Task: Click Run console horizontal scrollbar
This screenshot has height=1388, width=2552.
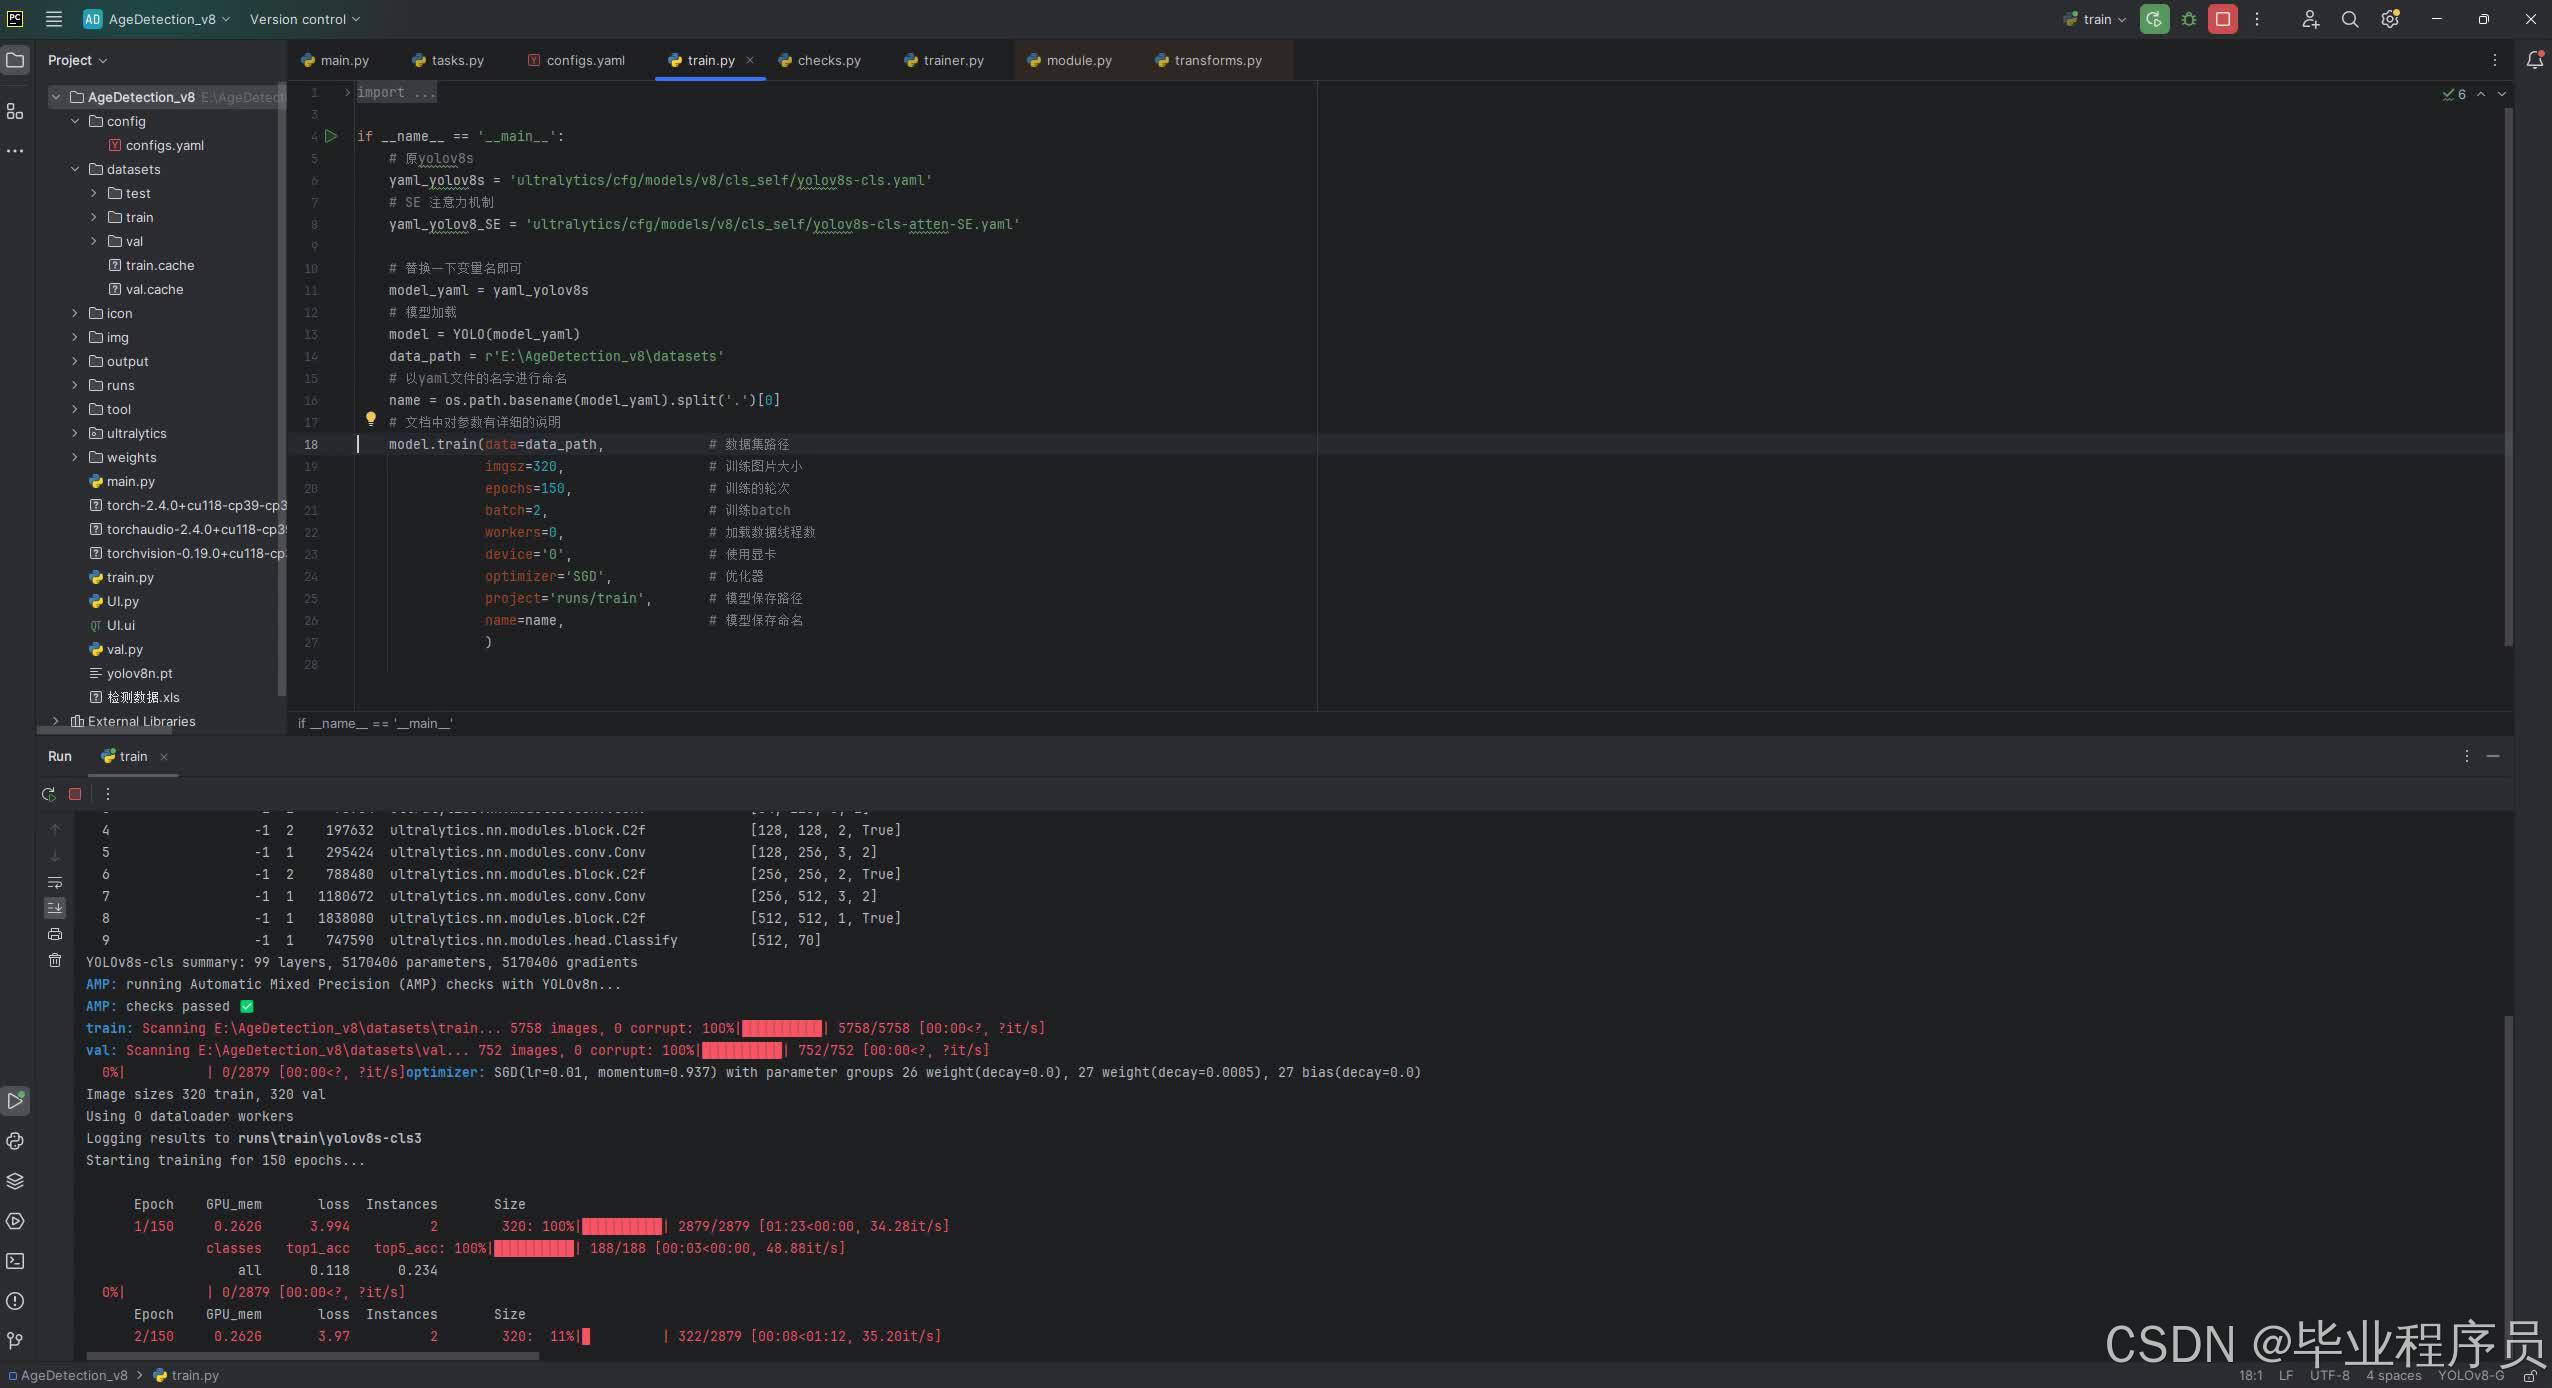Action: [x=313, y=1356]
